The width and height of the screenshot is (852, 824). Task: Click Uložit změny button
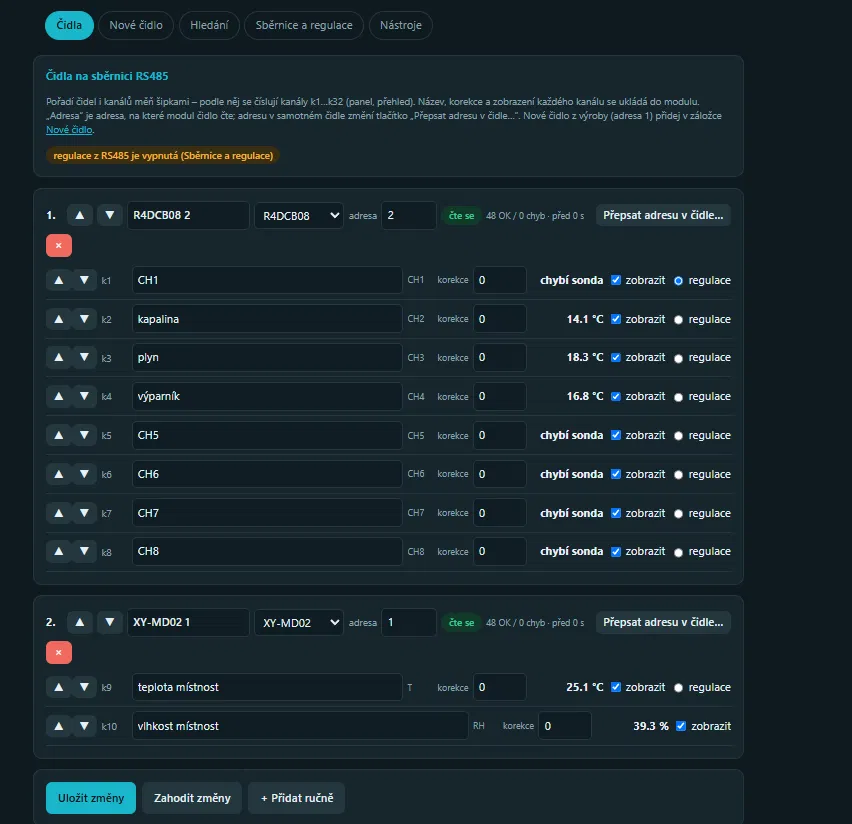(x=91, y=798)
